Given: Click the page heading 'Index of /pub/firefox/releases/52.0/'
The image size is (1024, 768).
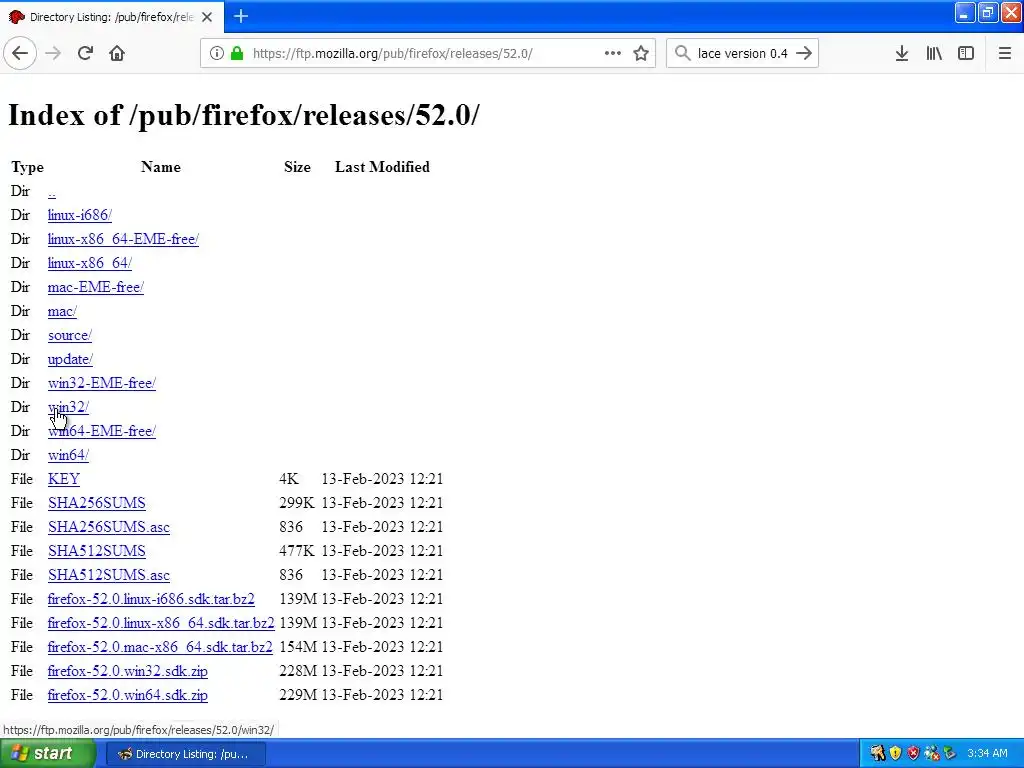Looking at the screenshot, I should click(x=244, y=116).
